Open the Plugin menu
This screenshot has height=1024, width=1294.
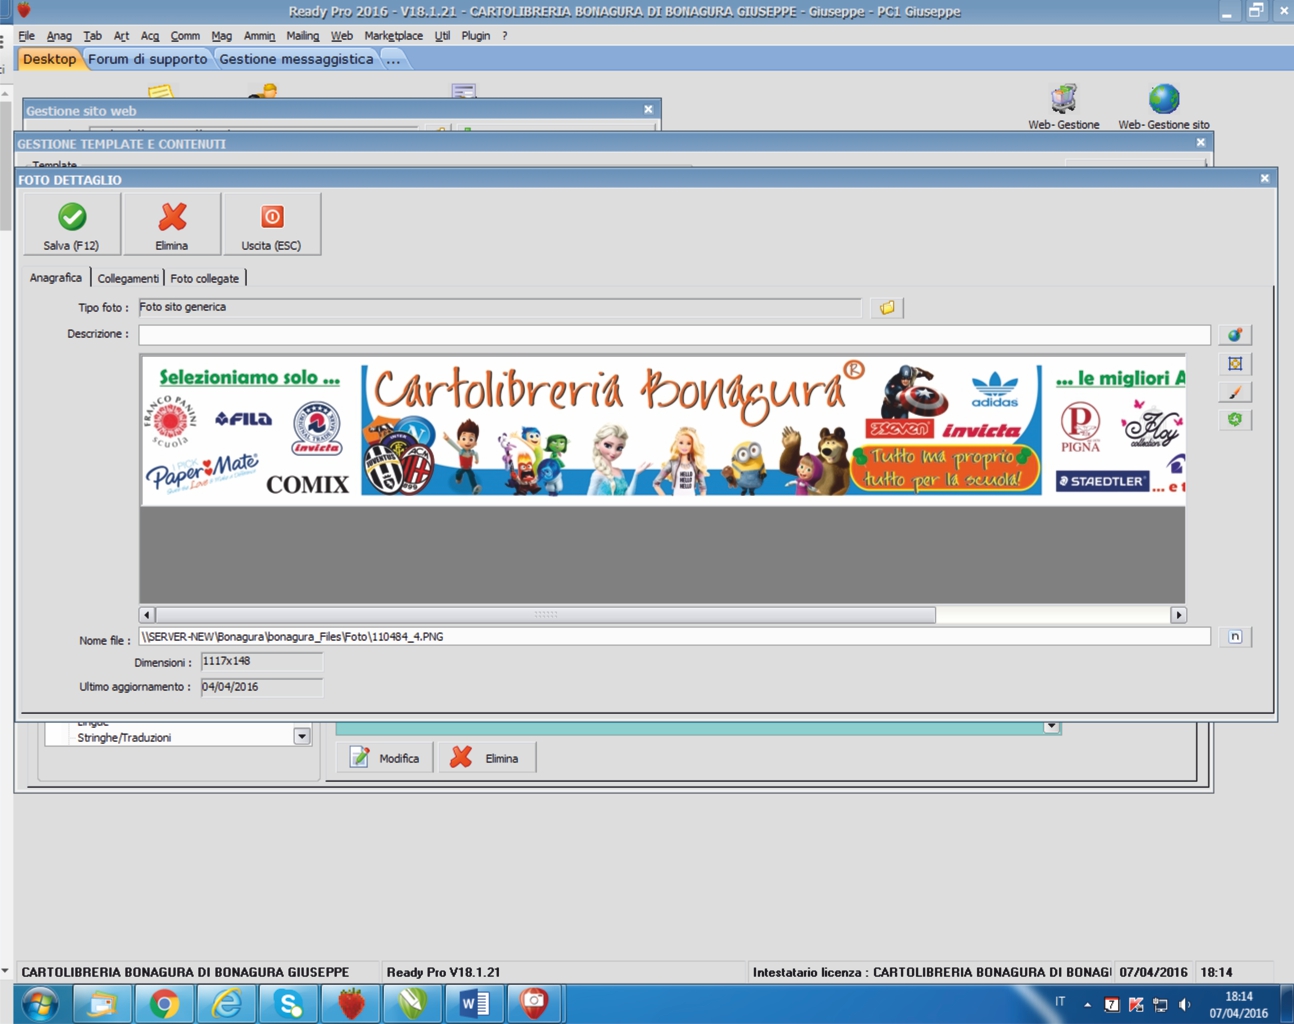tap(475, 36)
